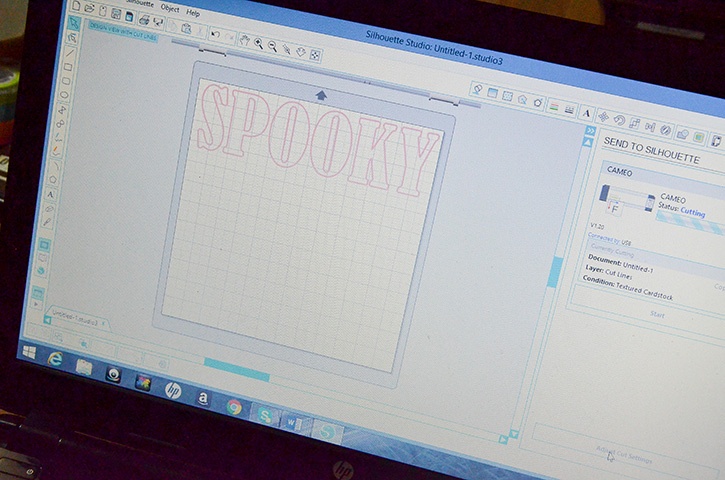This screenshot has width=725, height=480.
Task: Open Amazon from the taskbar
Action: pos(203,399)
